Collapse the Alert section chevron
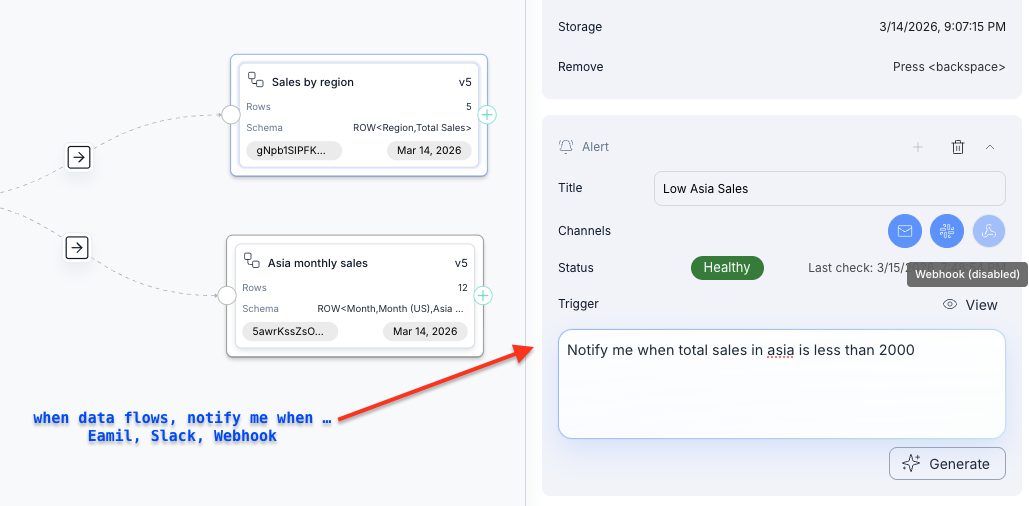Image resolution: width=1029 pixels, height=506 pixels. [x=990, y=147]
